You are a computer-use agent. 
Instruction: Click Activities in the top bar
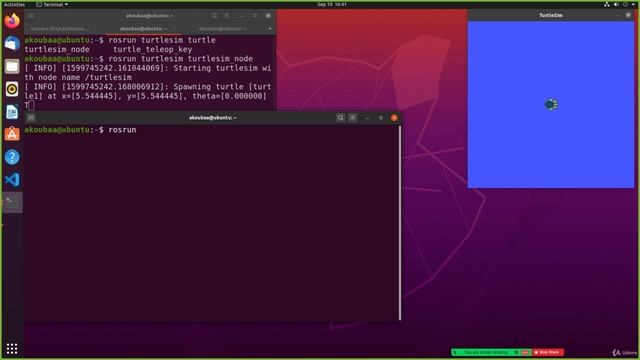[x=14, y=4]
